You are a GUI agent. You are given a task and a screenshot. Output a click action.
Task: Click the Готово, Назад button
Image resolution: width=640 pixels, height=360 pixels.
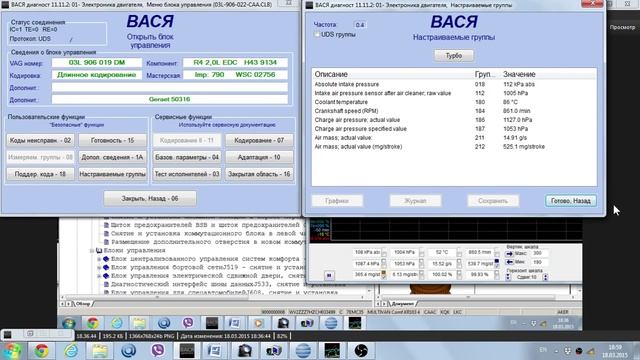[570, 201]
